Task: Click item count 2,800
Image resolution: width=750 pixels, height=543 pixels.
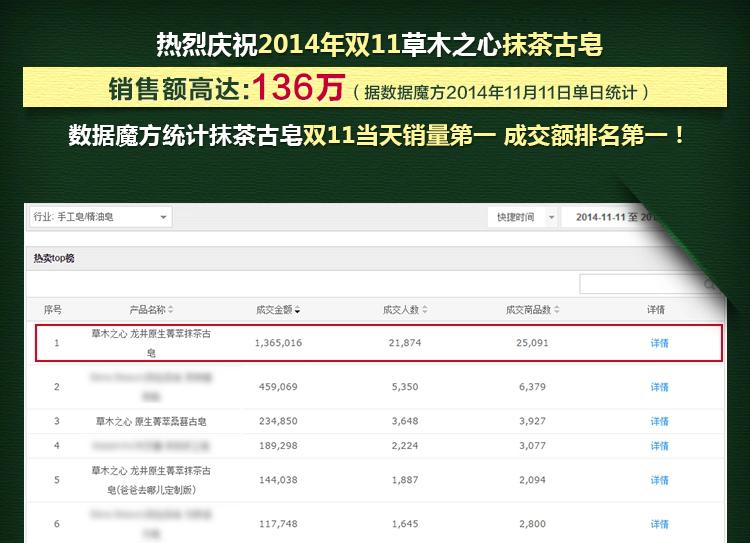Action: click(532, 524)
